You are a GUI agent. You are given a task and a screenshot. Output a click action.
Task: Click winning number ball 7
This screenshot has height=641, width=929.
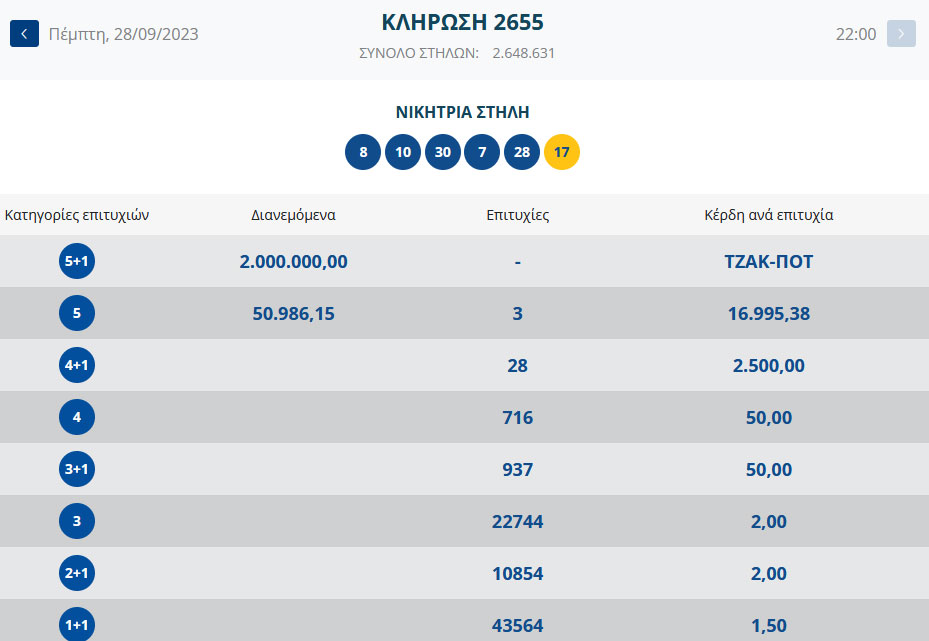point(482,153)
